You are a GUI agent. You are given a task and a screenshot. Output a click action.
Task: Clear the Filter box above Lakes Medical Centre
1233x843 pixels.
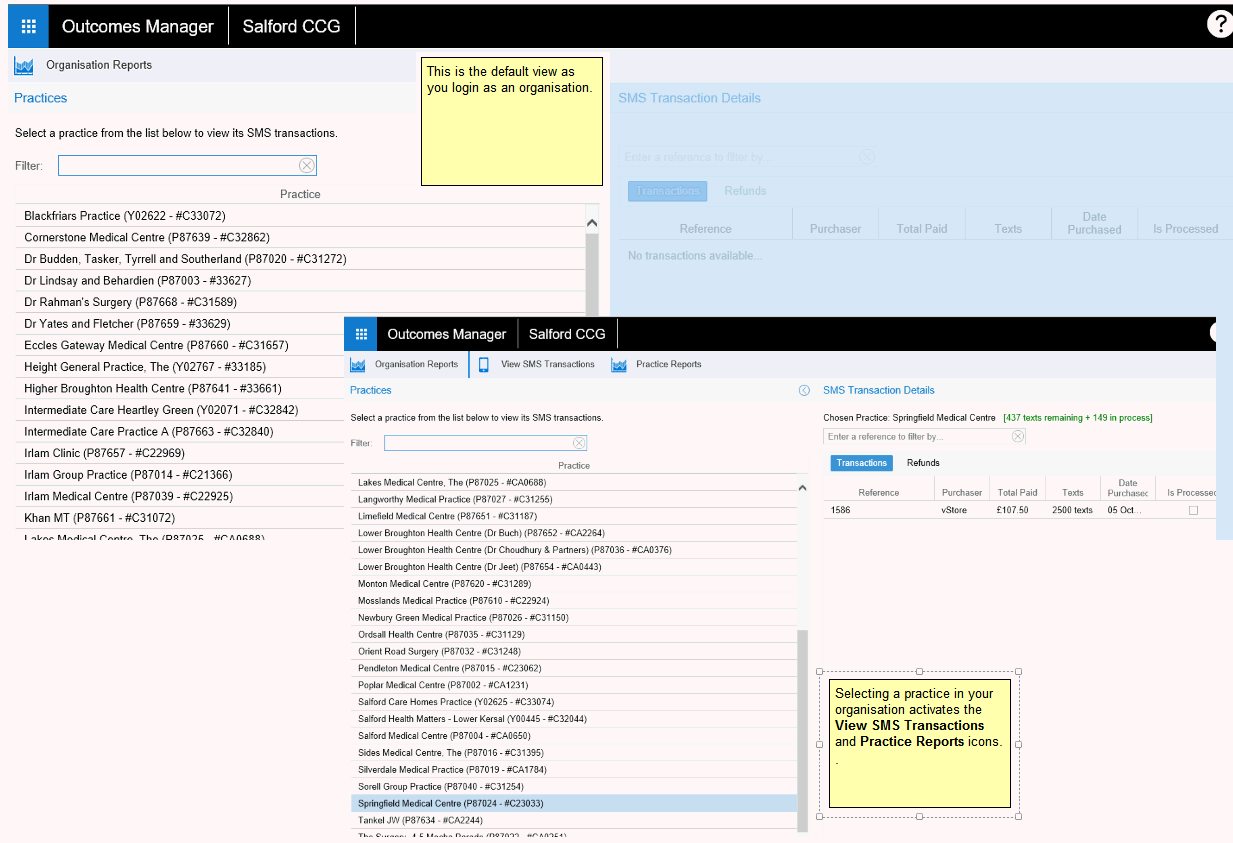(578, 443)
